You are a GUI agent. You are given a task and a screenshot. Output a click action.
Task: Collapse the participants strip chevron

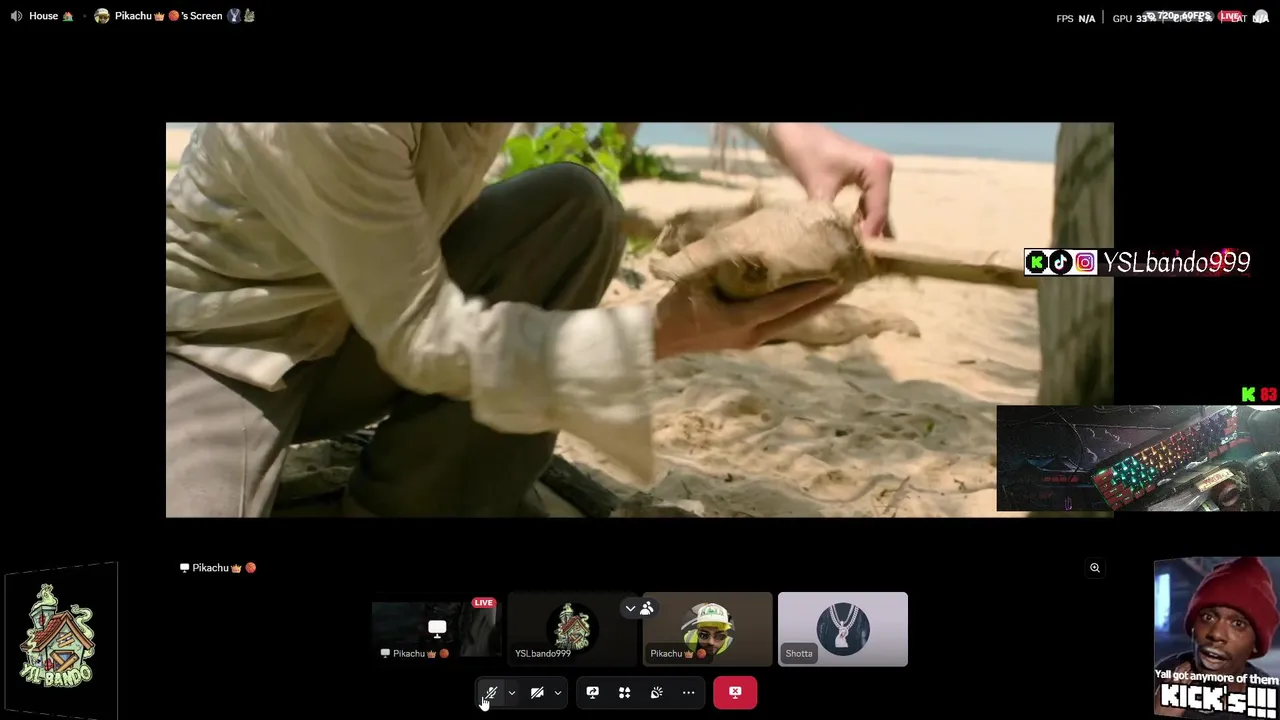pos(630,608)
